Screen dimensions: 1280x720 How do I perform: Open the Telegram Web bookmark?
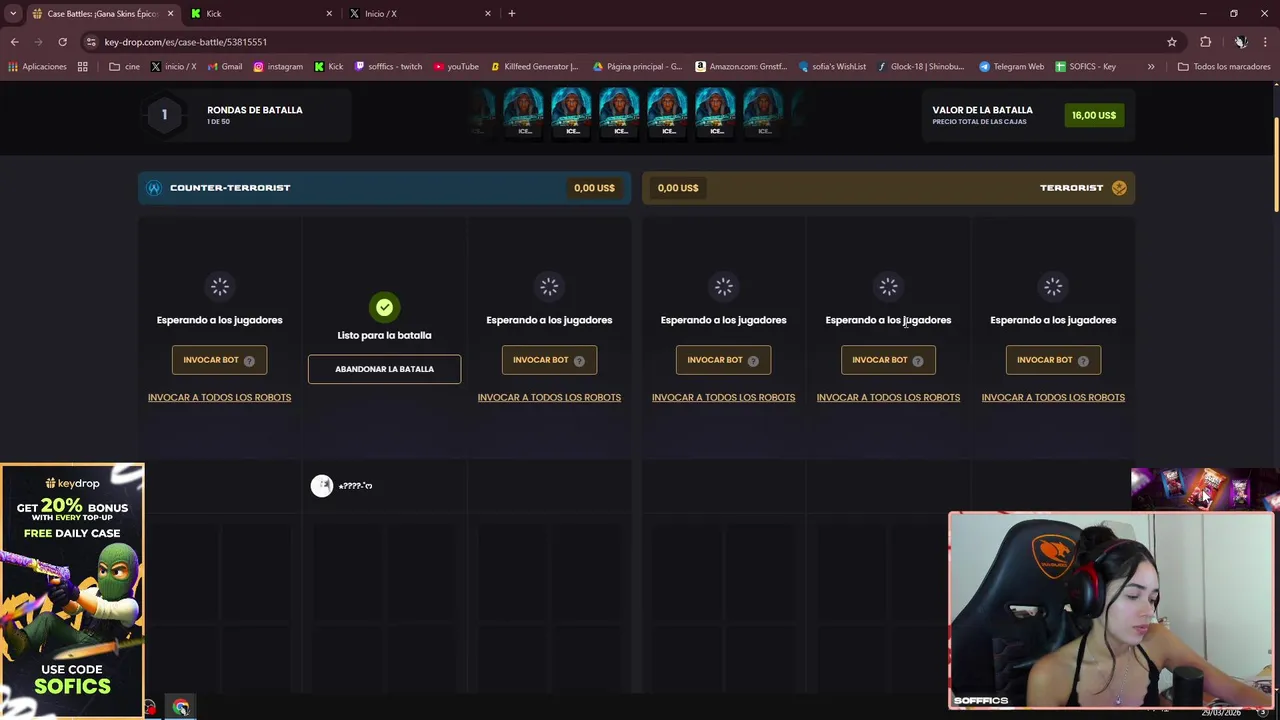click(x=1011, y=67)
